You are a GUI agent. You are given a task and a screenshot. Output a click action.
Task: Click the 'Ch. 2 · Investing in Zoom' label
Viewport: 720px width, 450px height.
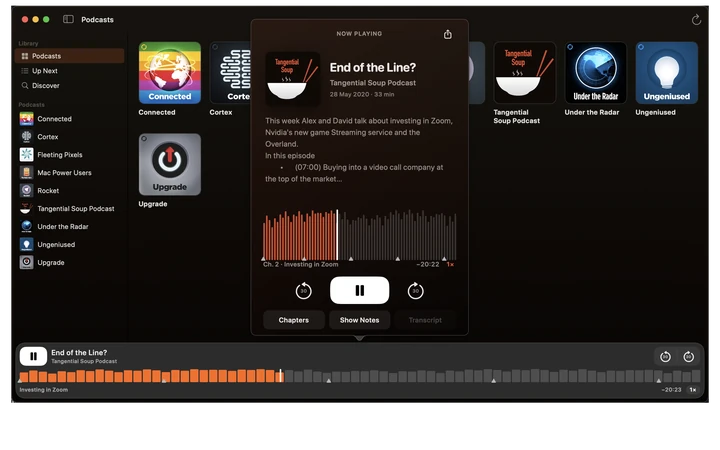coord(301,264)
